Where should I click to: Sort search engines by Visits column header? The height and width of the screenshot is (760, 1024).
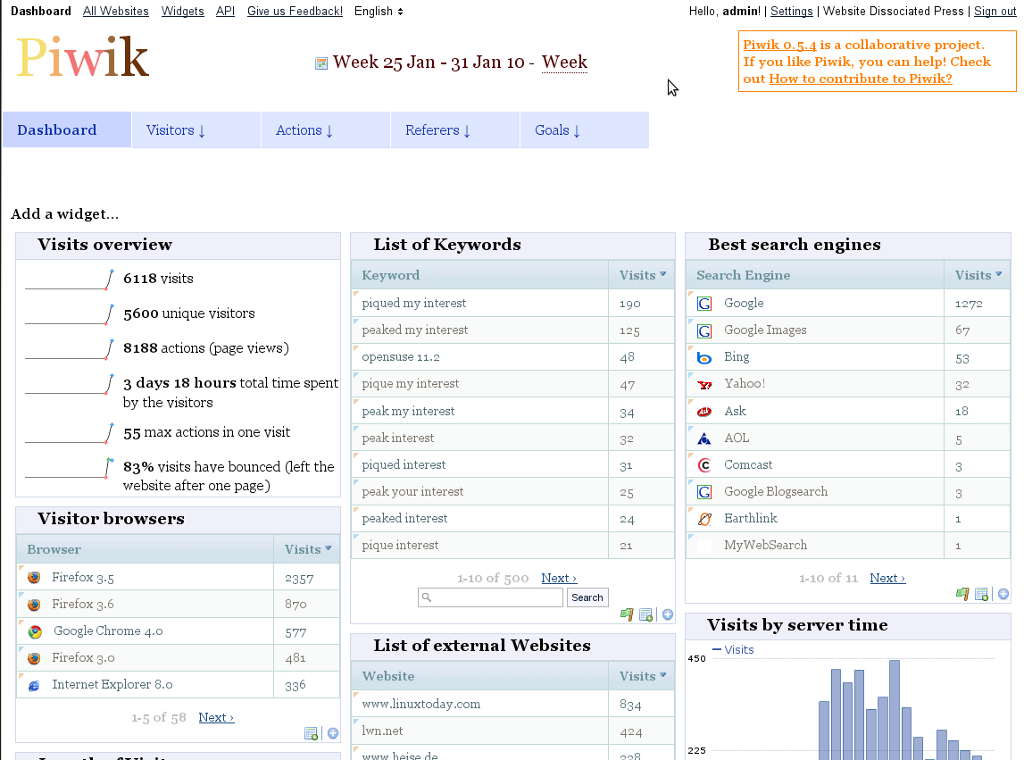coord(978,275)
